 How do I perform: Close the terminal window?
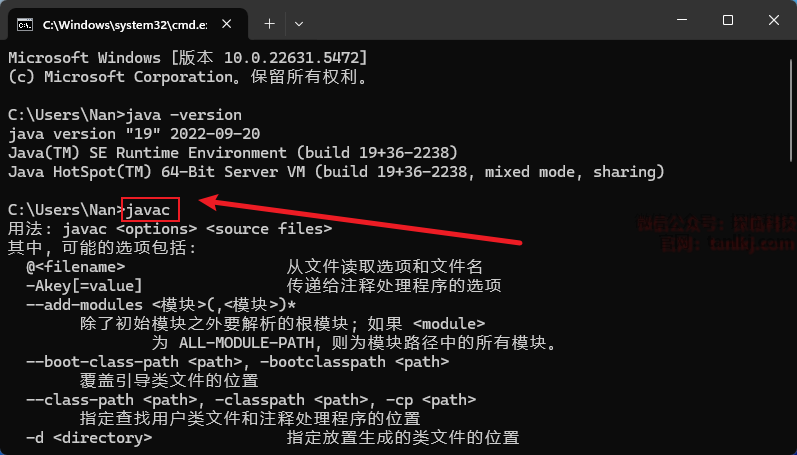773,20
